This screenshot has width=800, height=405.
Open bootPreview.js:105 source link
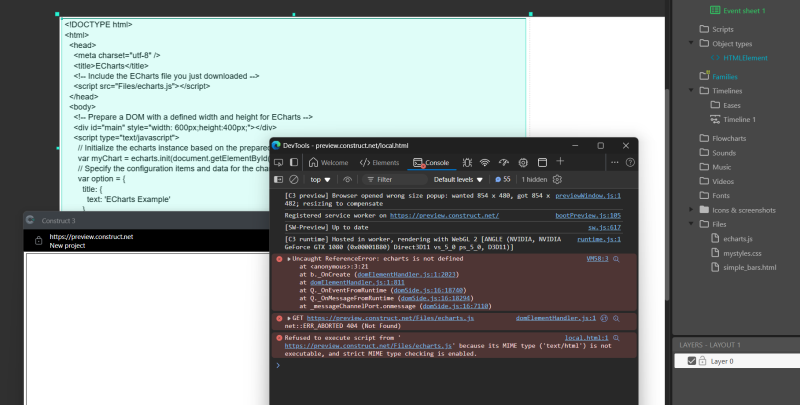[x=588, y=216]
